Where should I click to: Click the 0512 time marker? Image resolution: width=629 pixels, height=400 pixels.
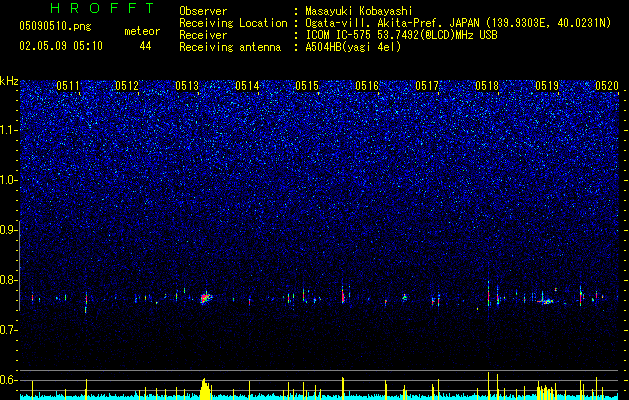click(127, 86)
